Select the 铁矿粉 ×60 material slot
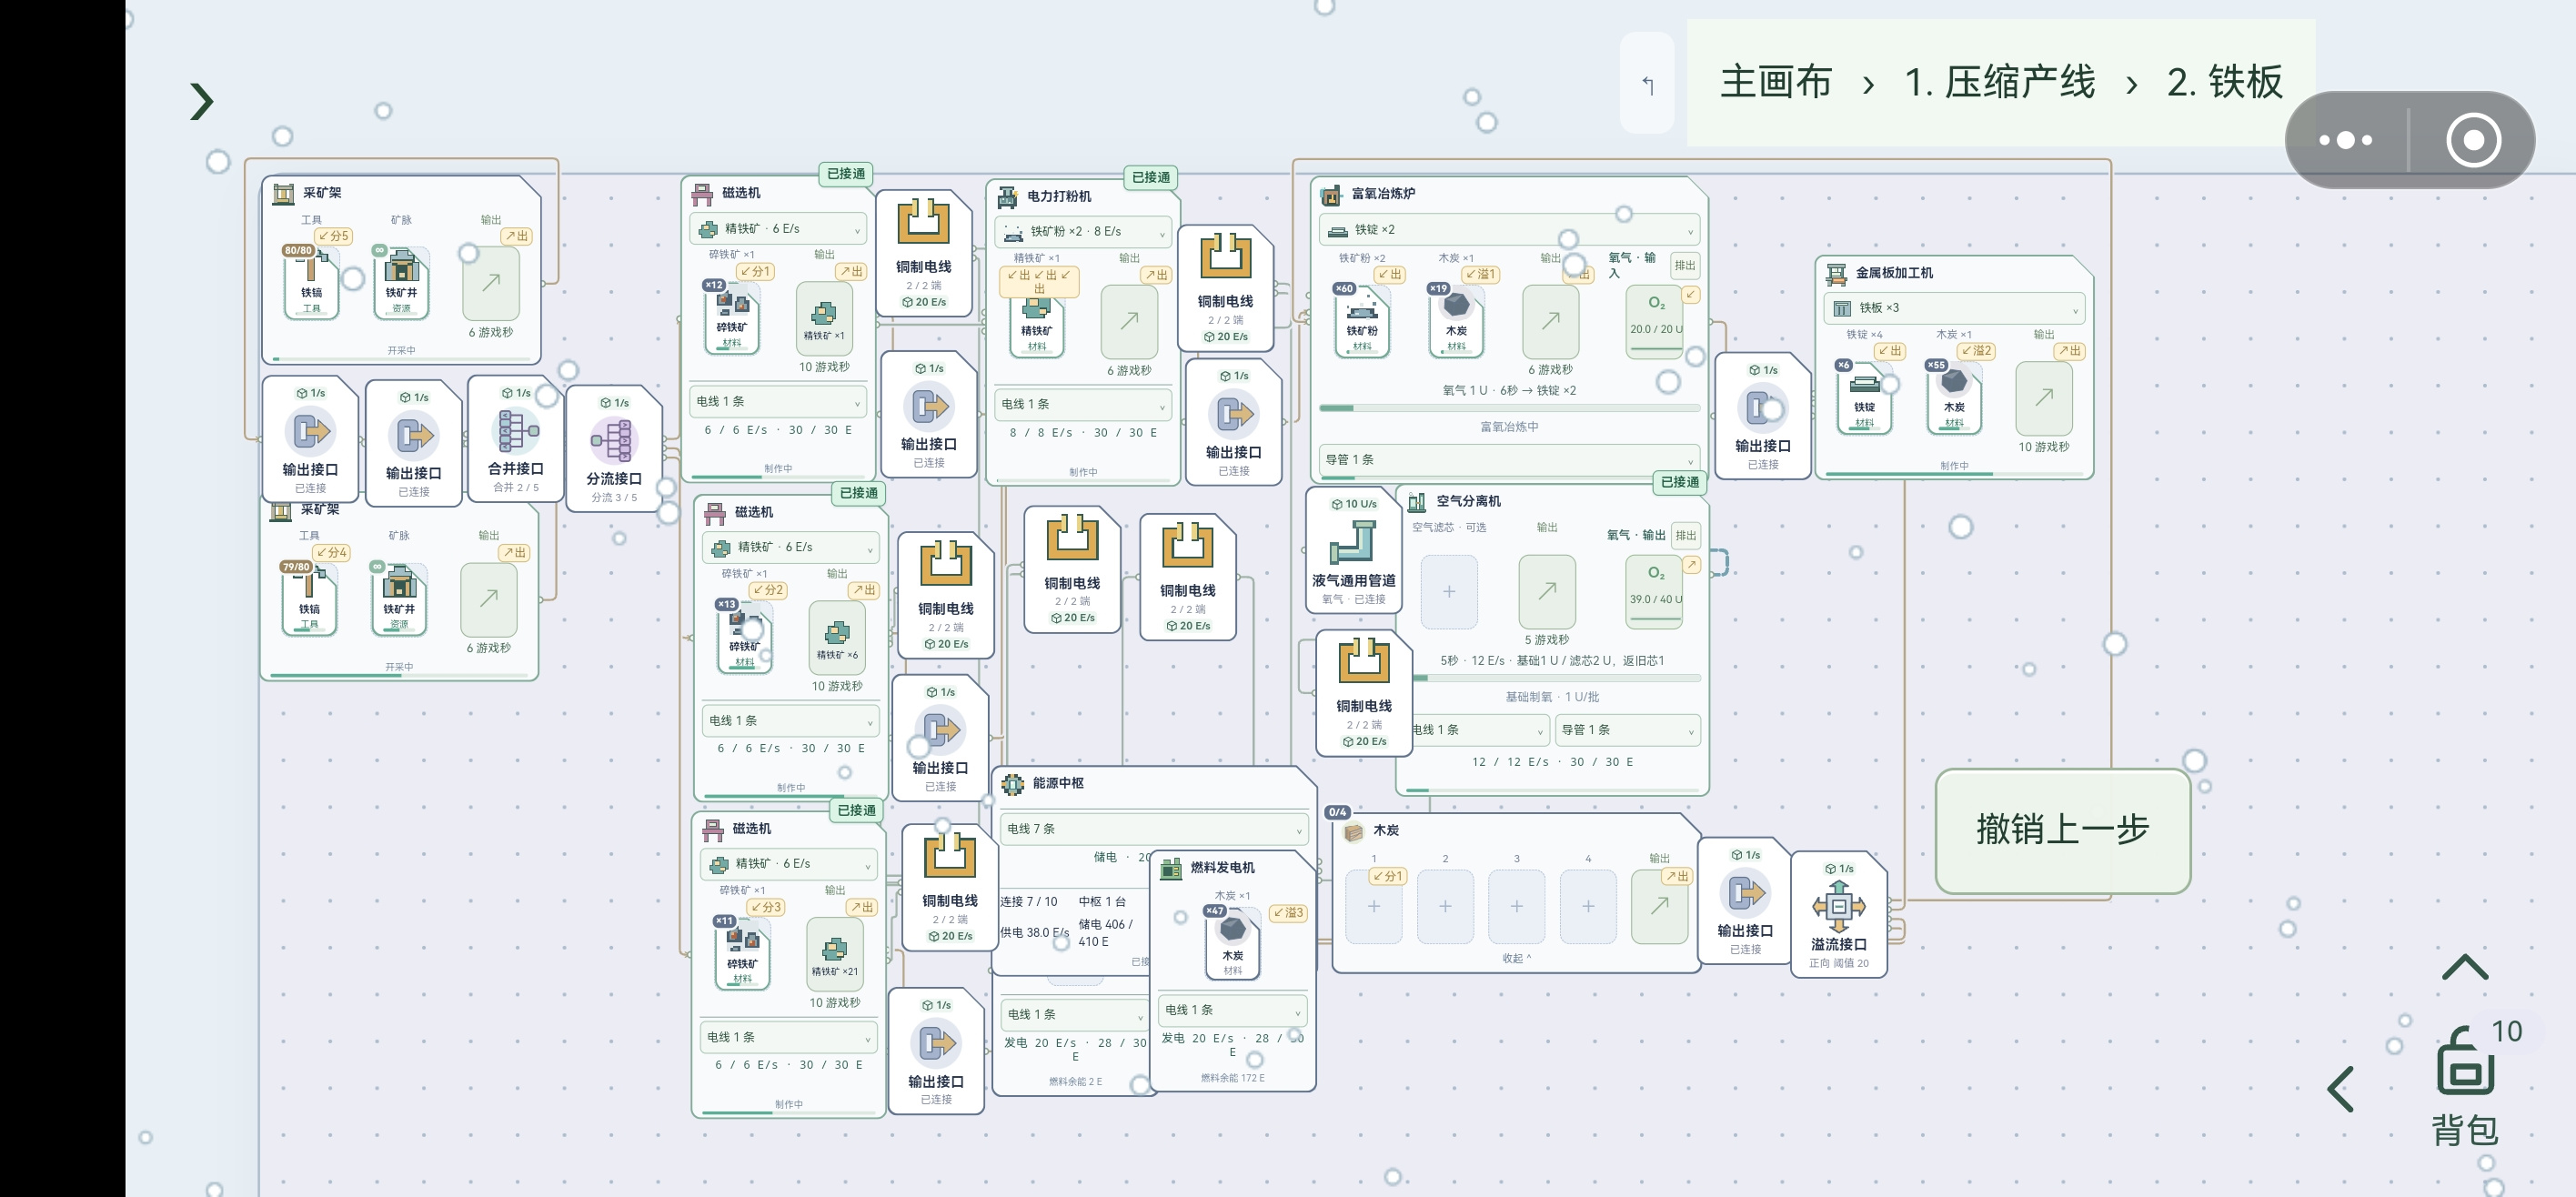The height and width of the screenshot is (1197, 2576). pyautogui.click(x=1362, y=319)
